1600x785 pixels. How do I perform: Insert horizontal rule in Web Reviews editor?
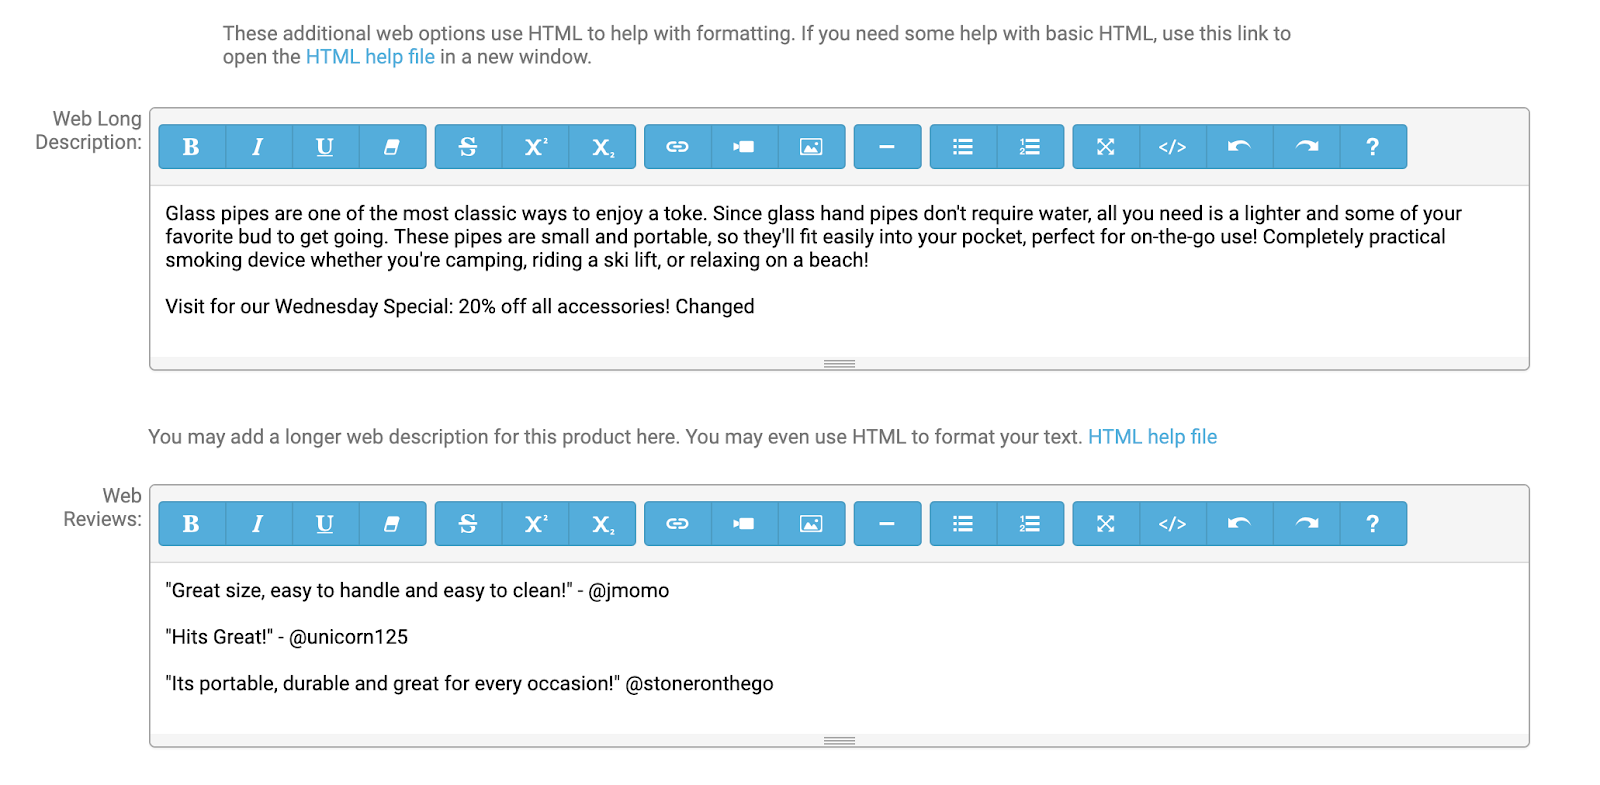887,524
